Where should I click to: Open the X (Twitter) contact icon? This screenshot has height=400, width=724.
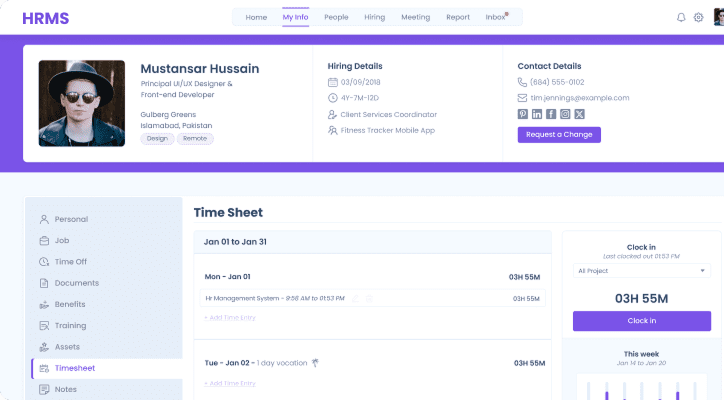point(579,114)
